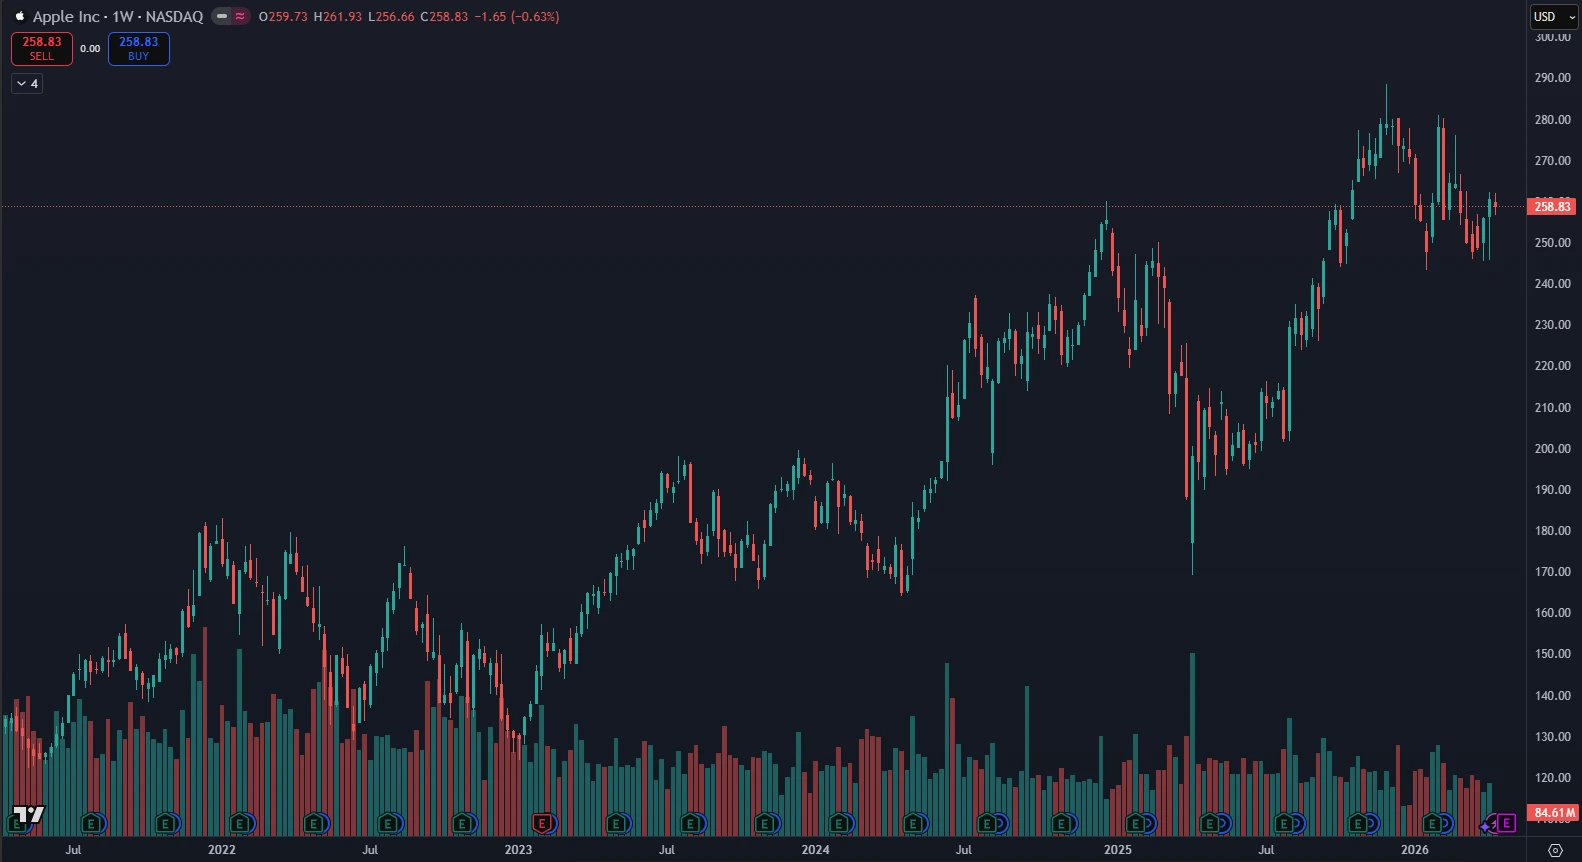
Task: Open the last earnings marker before Jul 2022
Action: [314, 824]
